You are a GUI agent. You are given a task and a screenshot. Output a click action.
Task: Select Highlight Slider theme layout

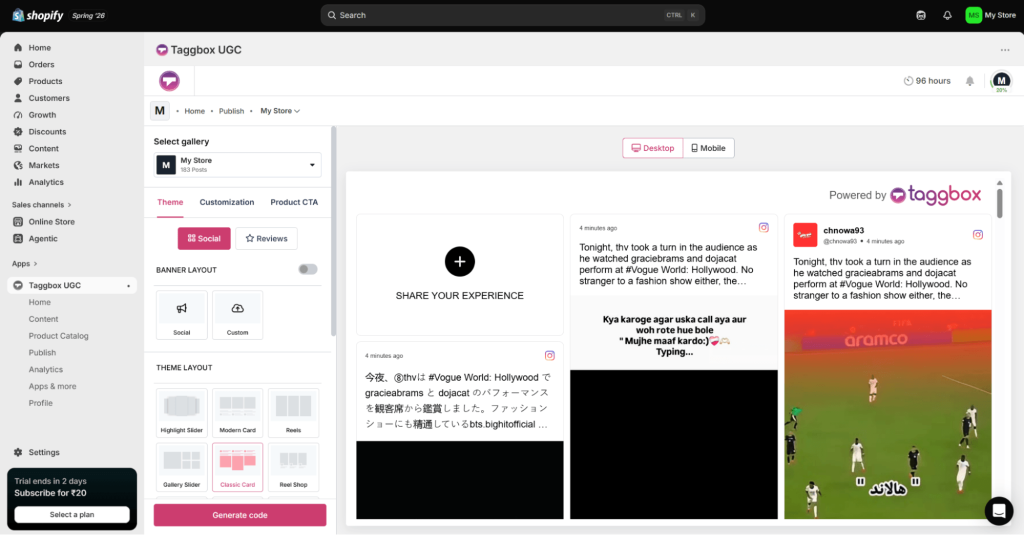point(182,413)
